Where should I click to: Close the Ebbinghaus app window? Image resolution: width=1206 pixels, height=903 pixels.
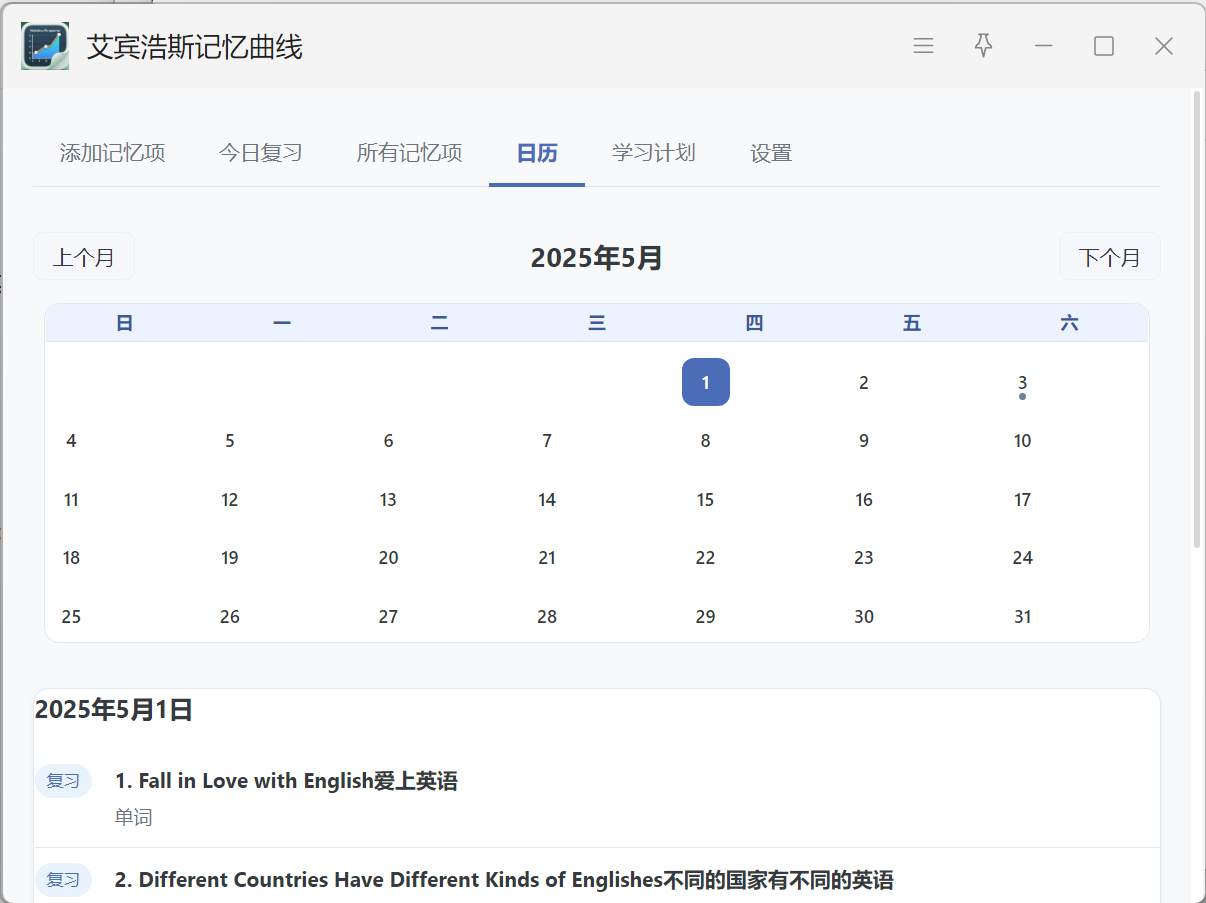click(x=1164, y=46)
